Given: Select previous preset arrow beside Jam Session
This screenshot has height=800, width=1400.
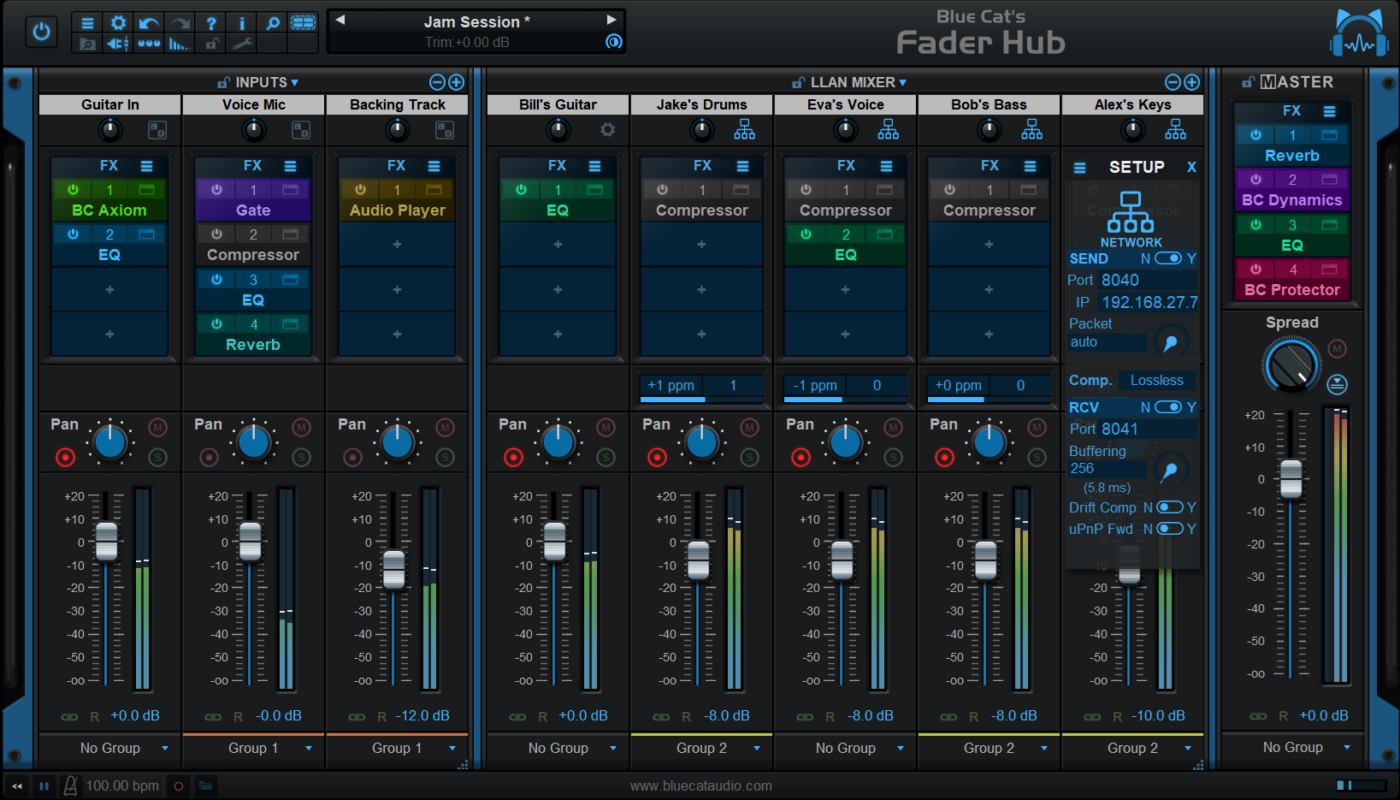Looking at the screenshot, I should [340, 20].
